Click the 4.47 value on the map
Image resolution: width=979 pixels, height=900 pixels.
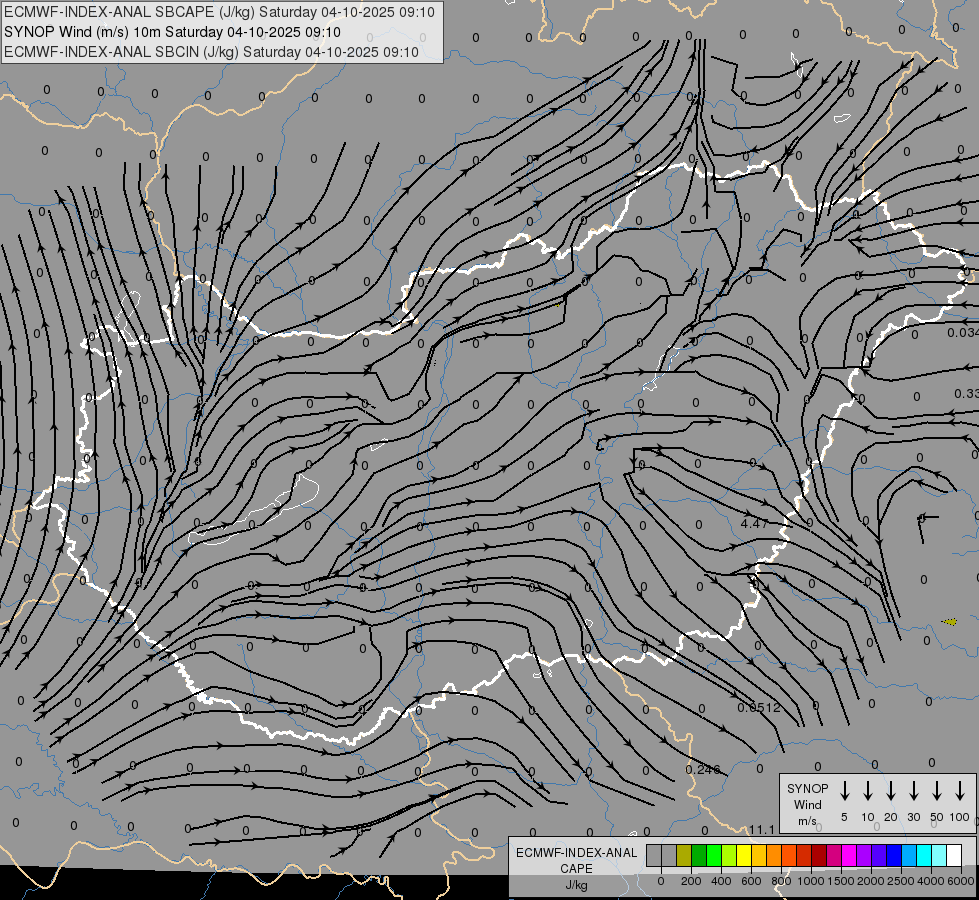pyautogui.click(x=754, y=523)
